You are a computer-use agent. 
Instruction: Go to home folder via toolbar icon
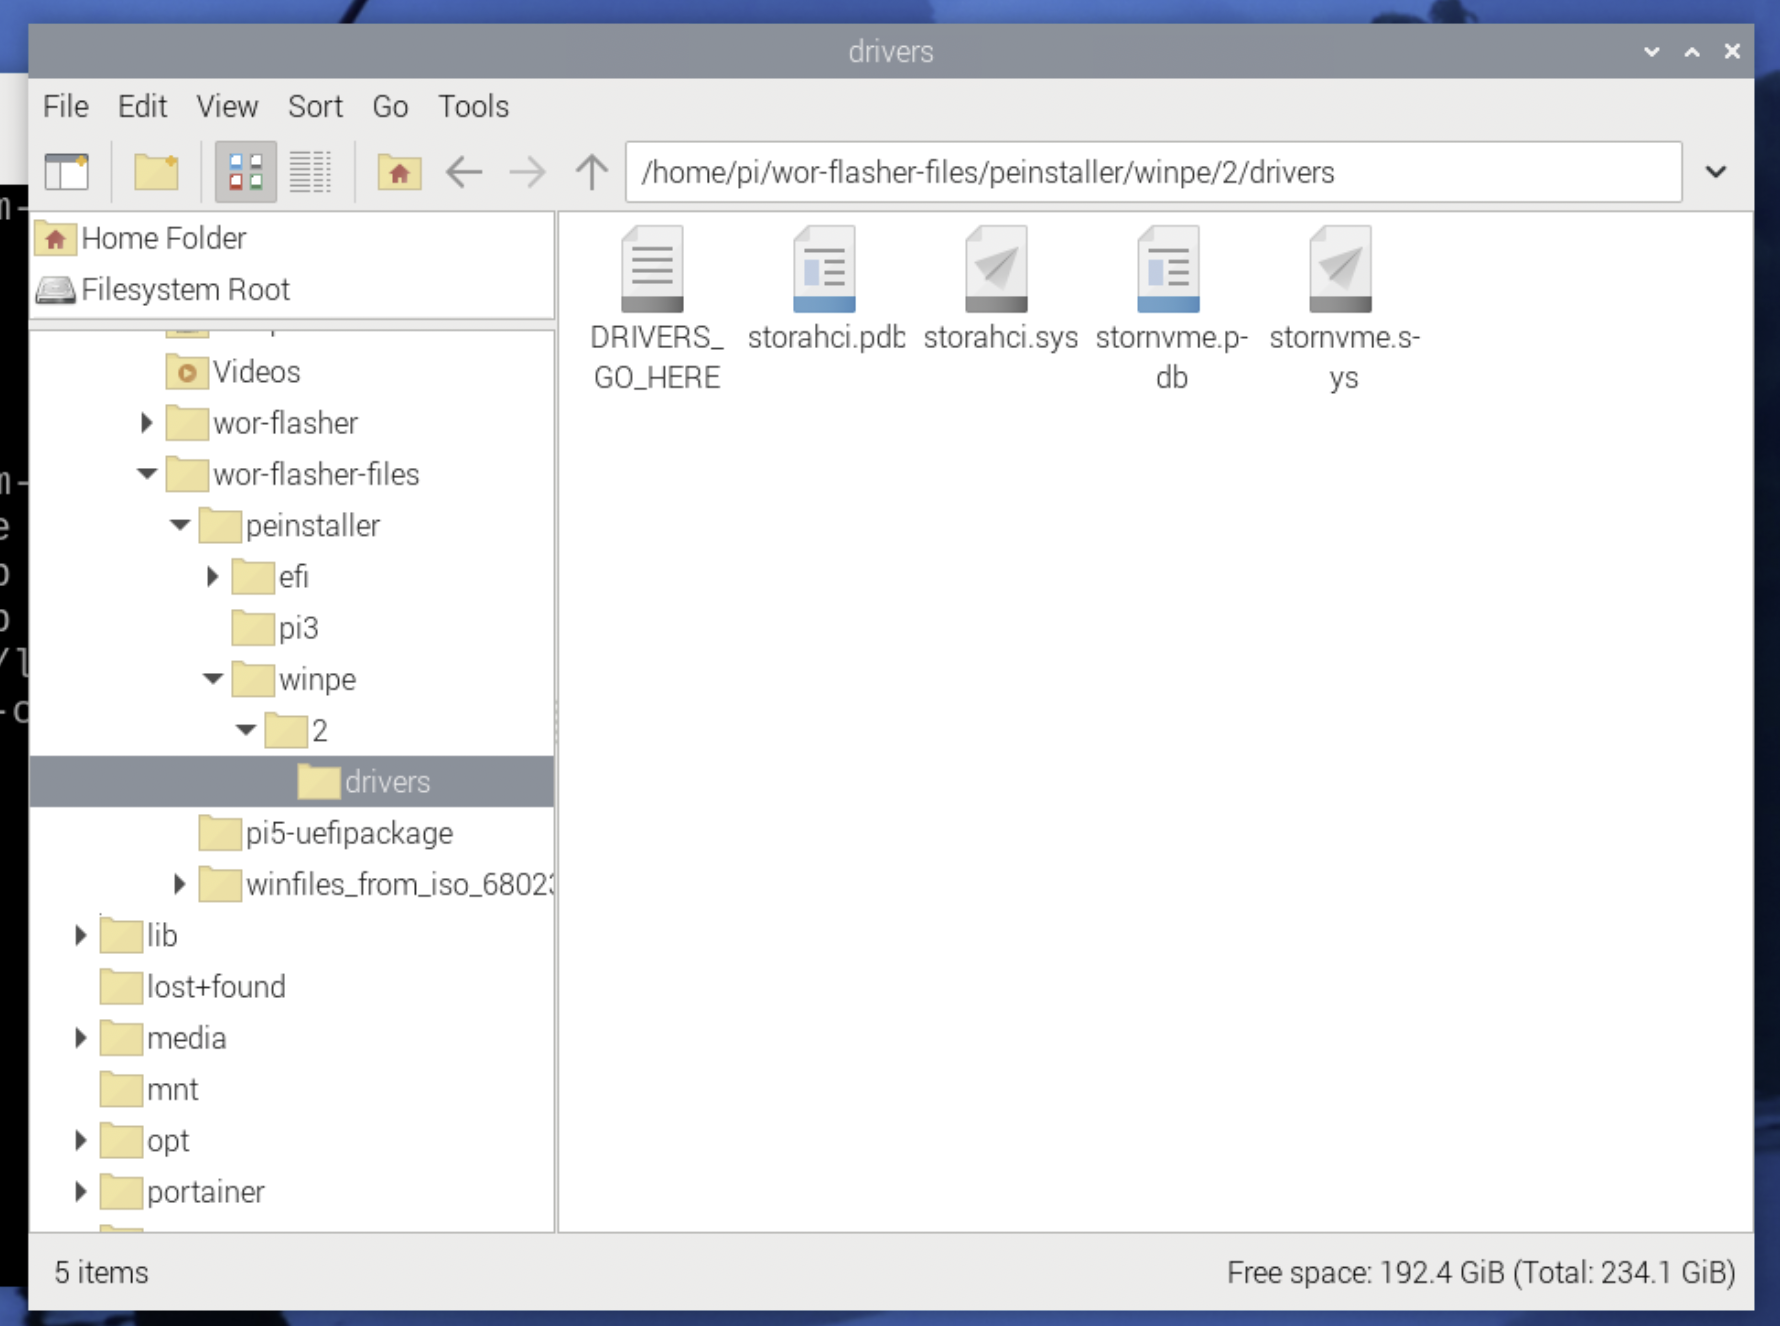click(x=398, y=172)
